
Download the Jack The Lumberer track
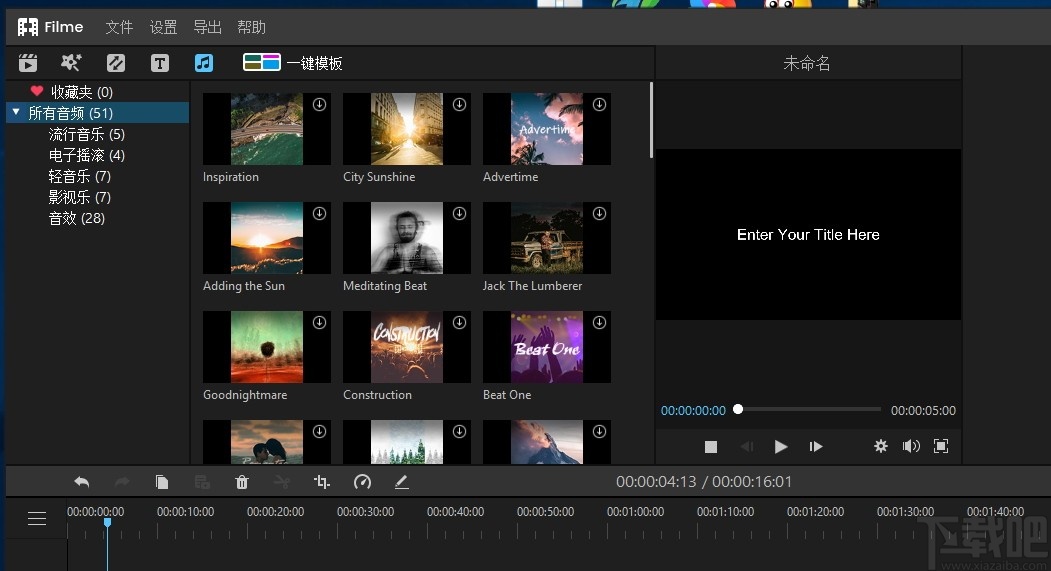click(x=599, y=213)
